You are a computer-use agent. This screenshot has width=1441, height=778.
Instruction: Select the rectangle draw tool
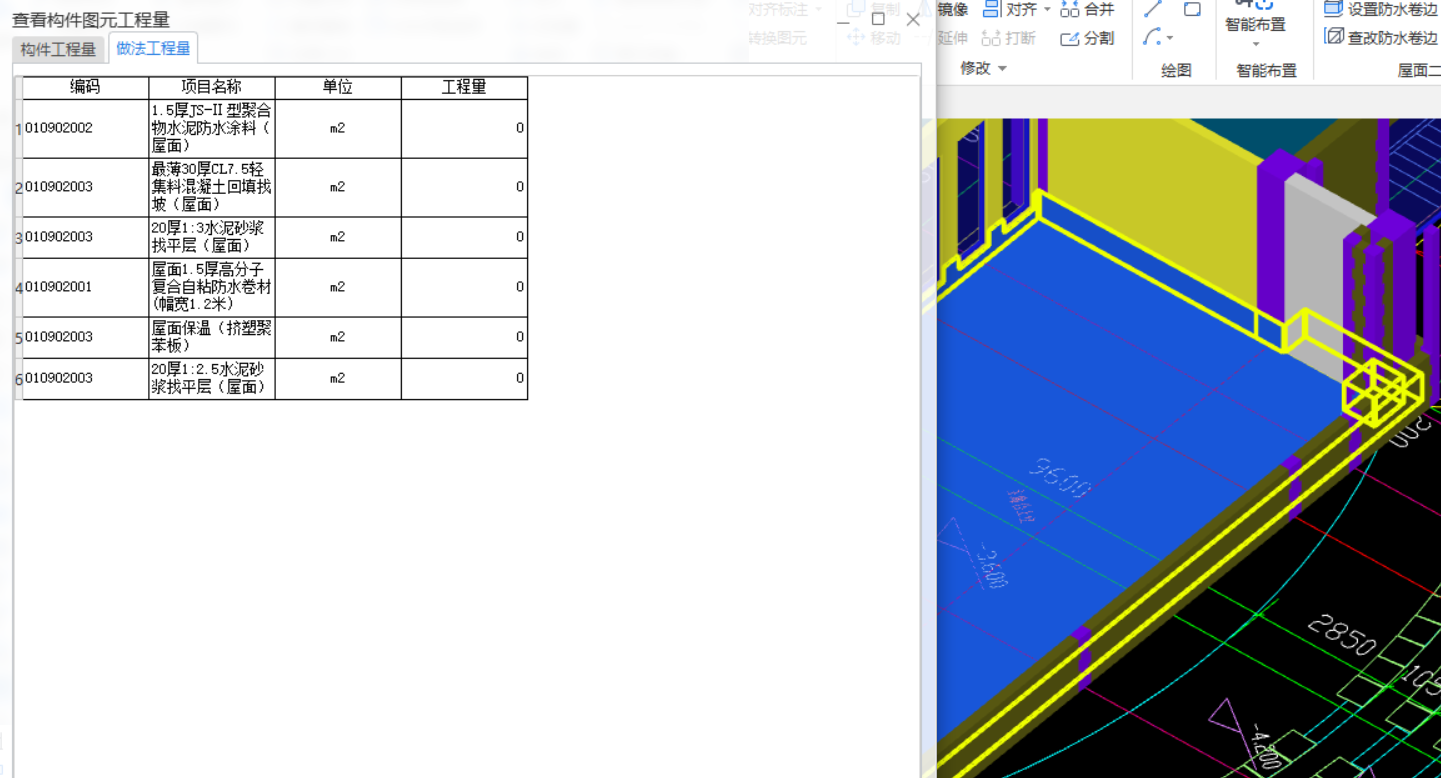click(1192, 9)
